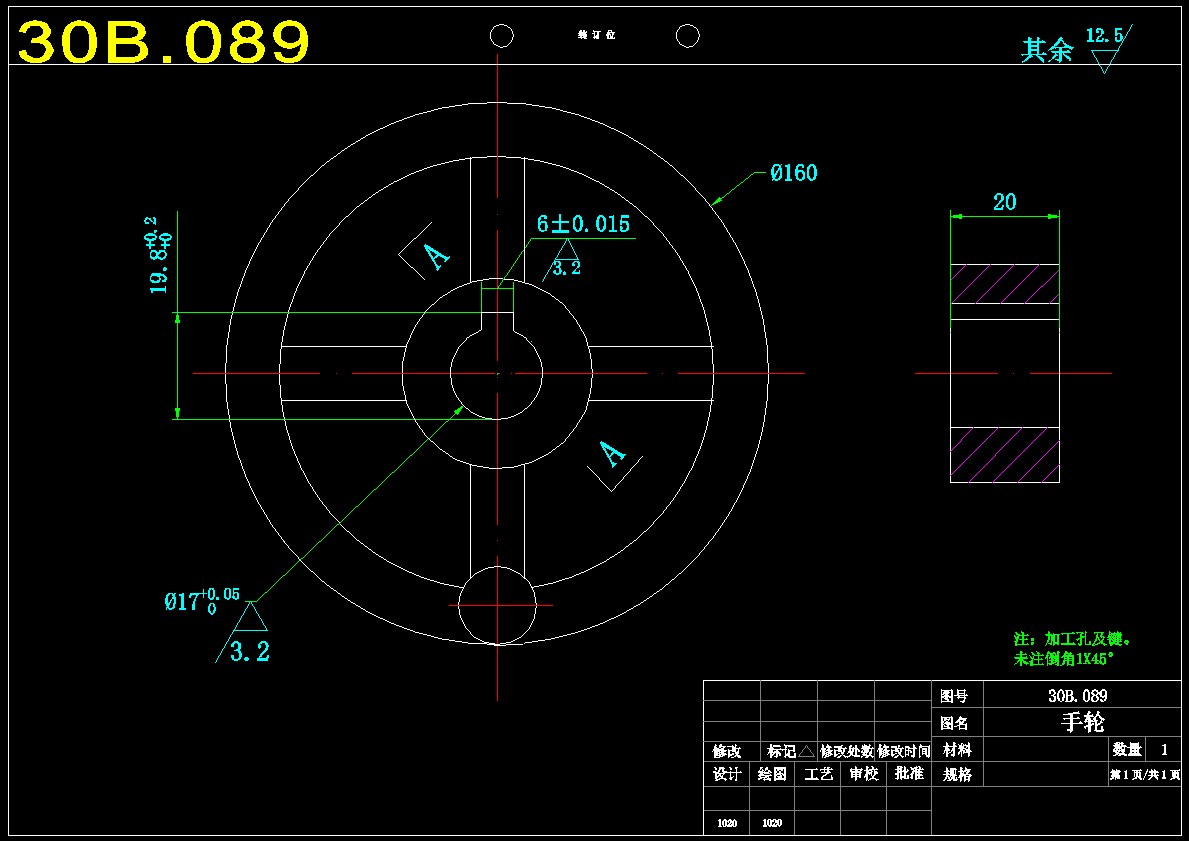Image resolution: width=1189 pixels, height=841 pixels.
Task: Select the 20 width dimension of section view
Action: 1005,202
